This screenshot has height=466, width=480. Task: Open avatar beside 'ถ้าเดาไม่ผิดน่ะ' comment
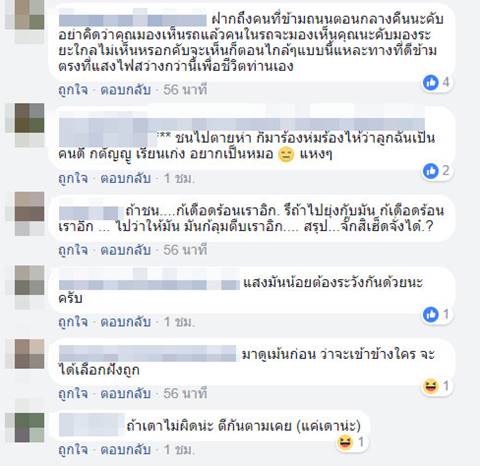click(30, 428)
